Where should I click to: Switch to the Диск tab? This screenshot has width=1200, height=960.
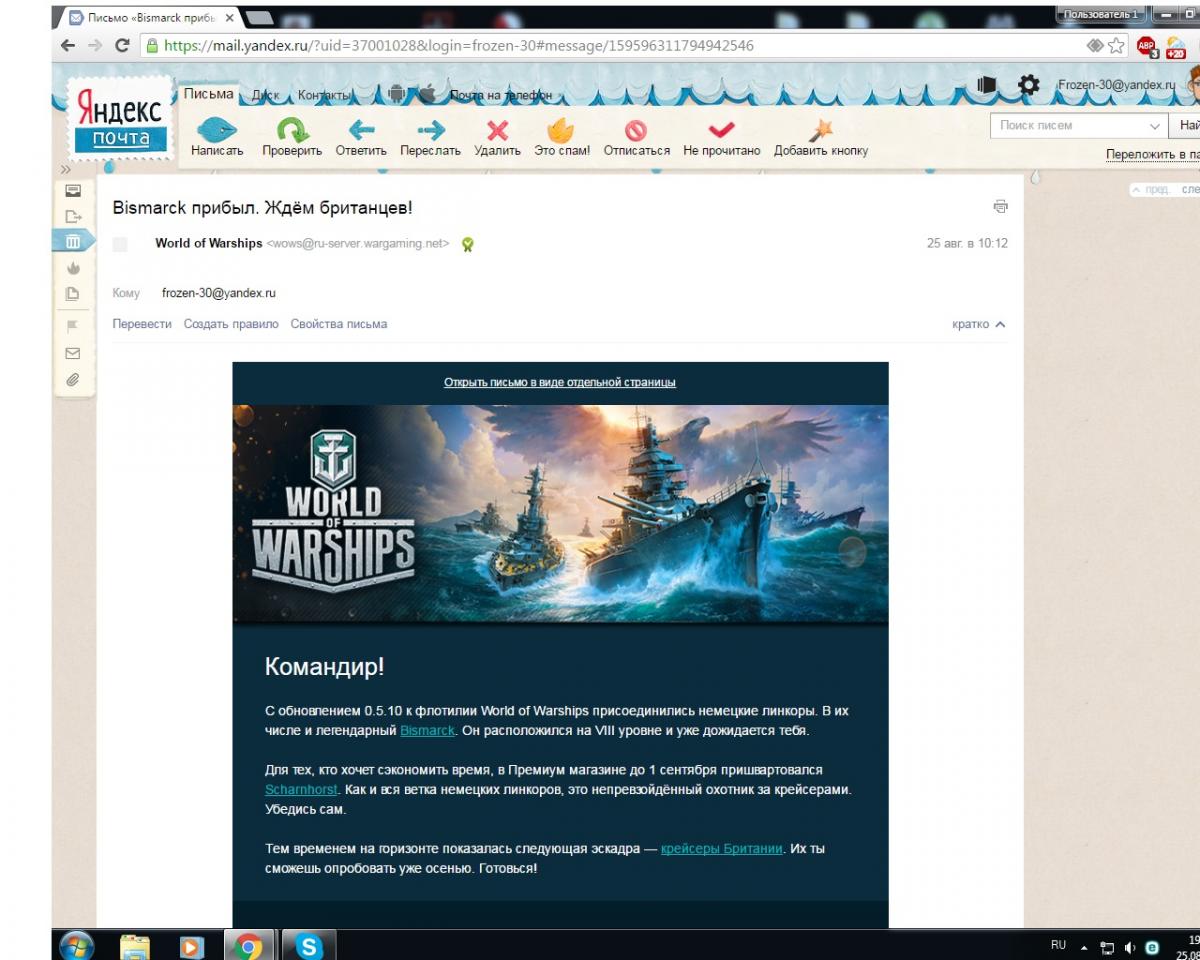pos(265,95)
